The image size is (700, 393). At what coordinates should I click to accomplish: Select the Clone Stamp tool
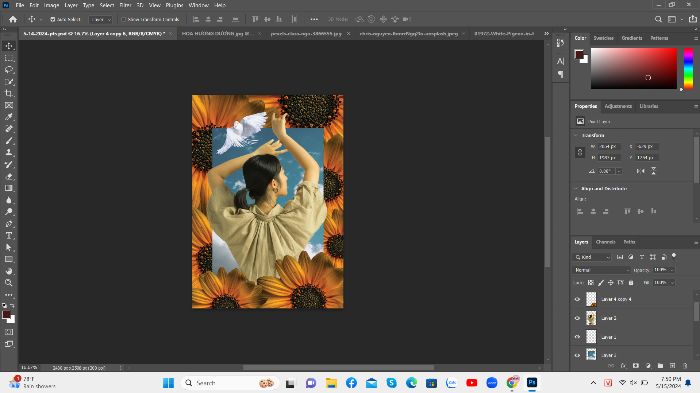pyautogui.click(x=9, y=153)
